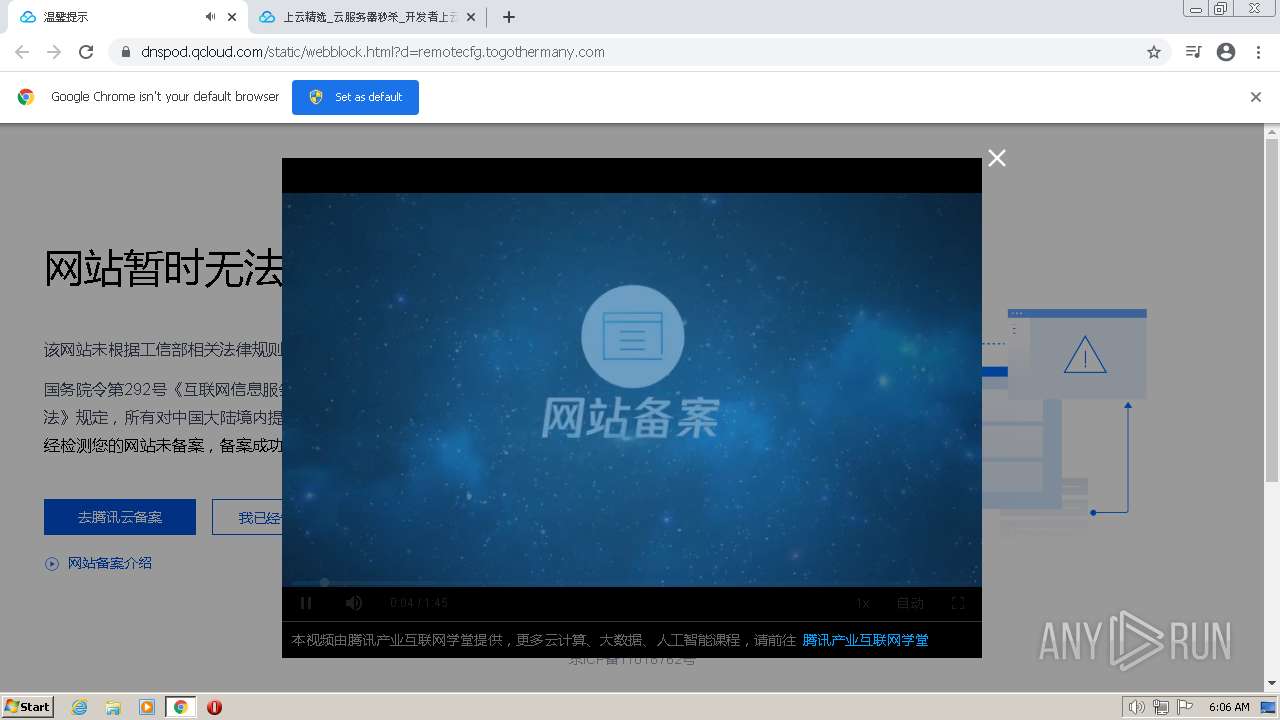Mute audio on the 温馨提示 tab
This screenshot has height=720, width=1280.
pos(210,17)
